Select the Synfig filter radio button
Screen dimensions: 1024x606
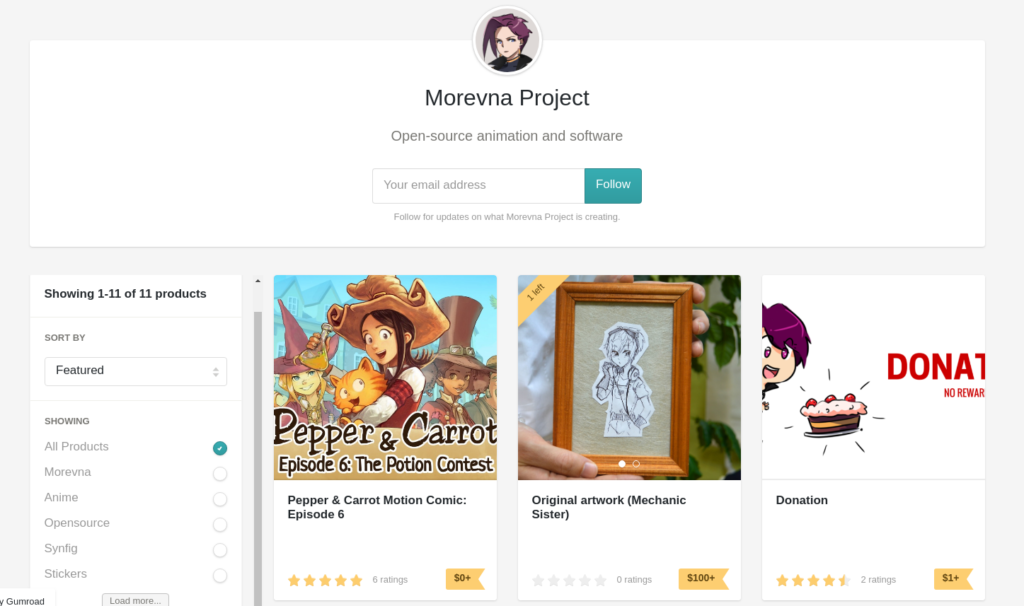pyautogui.click(x=220, y=550)
